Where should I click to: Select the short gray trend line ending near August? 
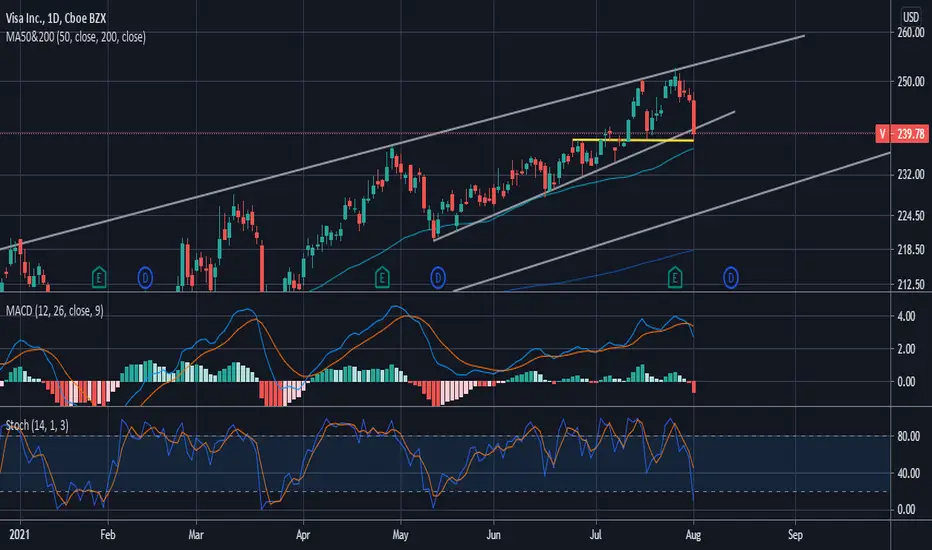pos(584,176)
